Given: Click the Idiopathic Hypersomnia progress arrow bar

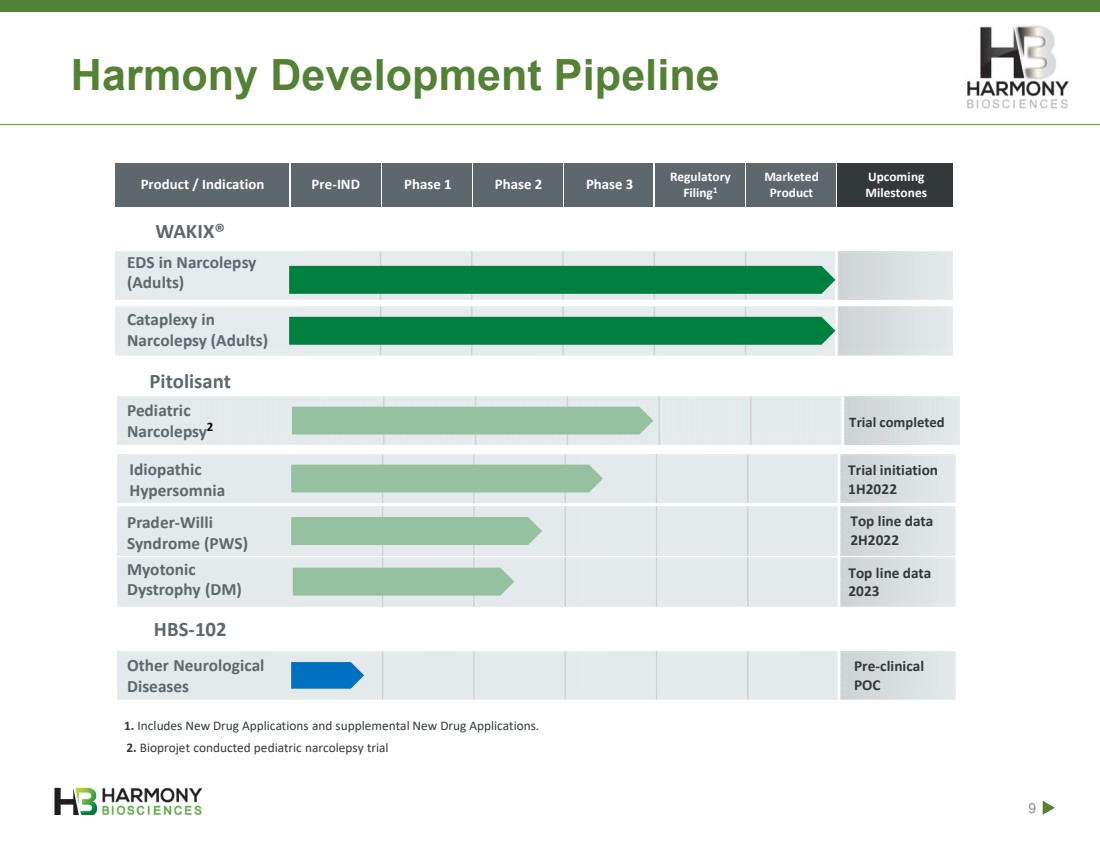Looking at the screenshot, I should click(x=447, y=479).
